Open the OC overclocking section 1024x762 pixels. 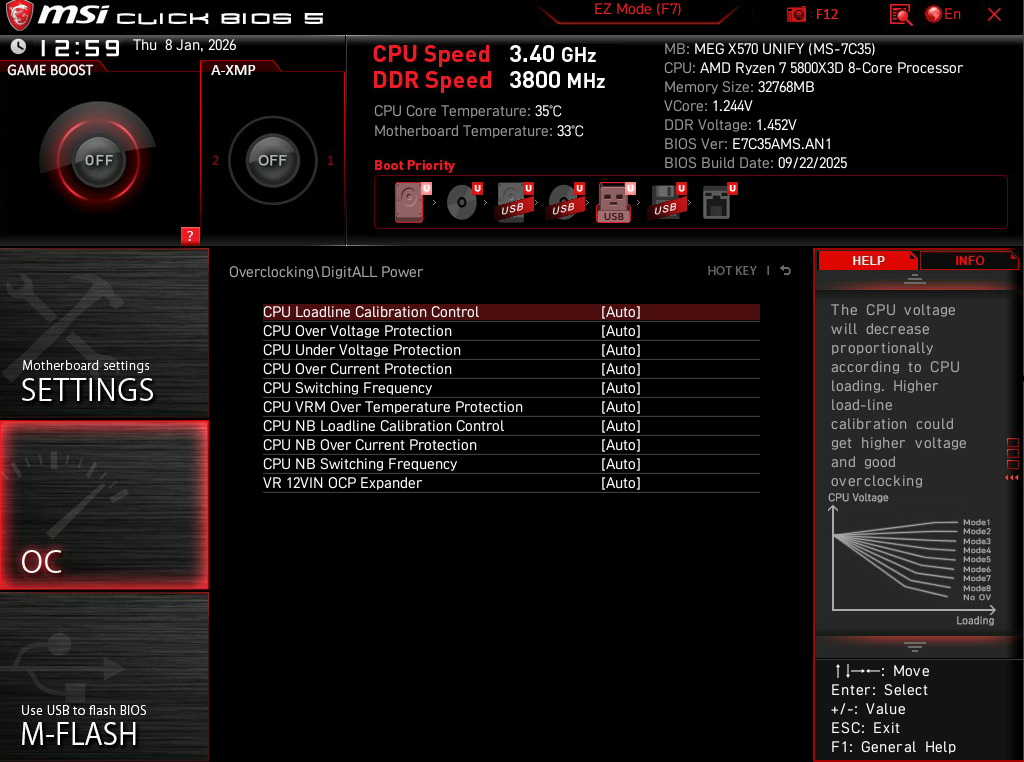(x=104, y=505)
